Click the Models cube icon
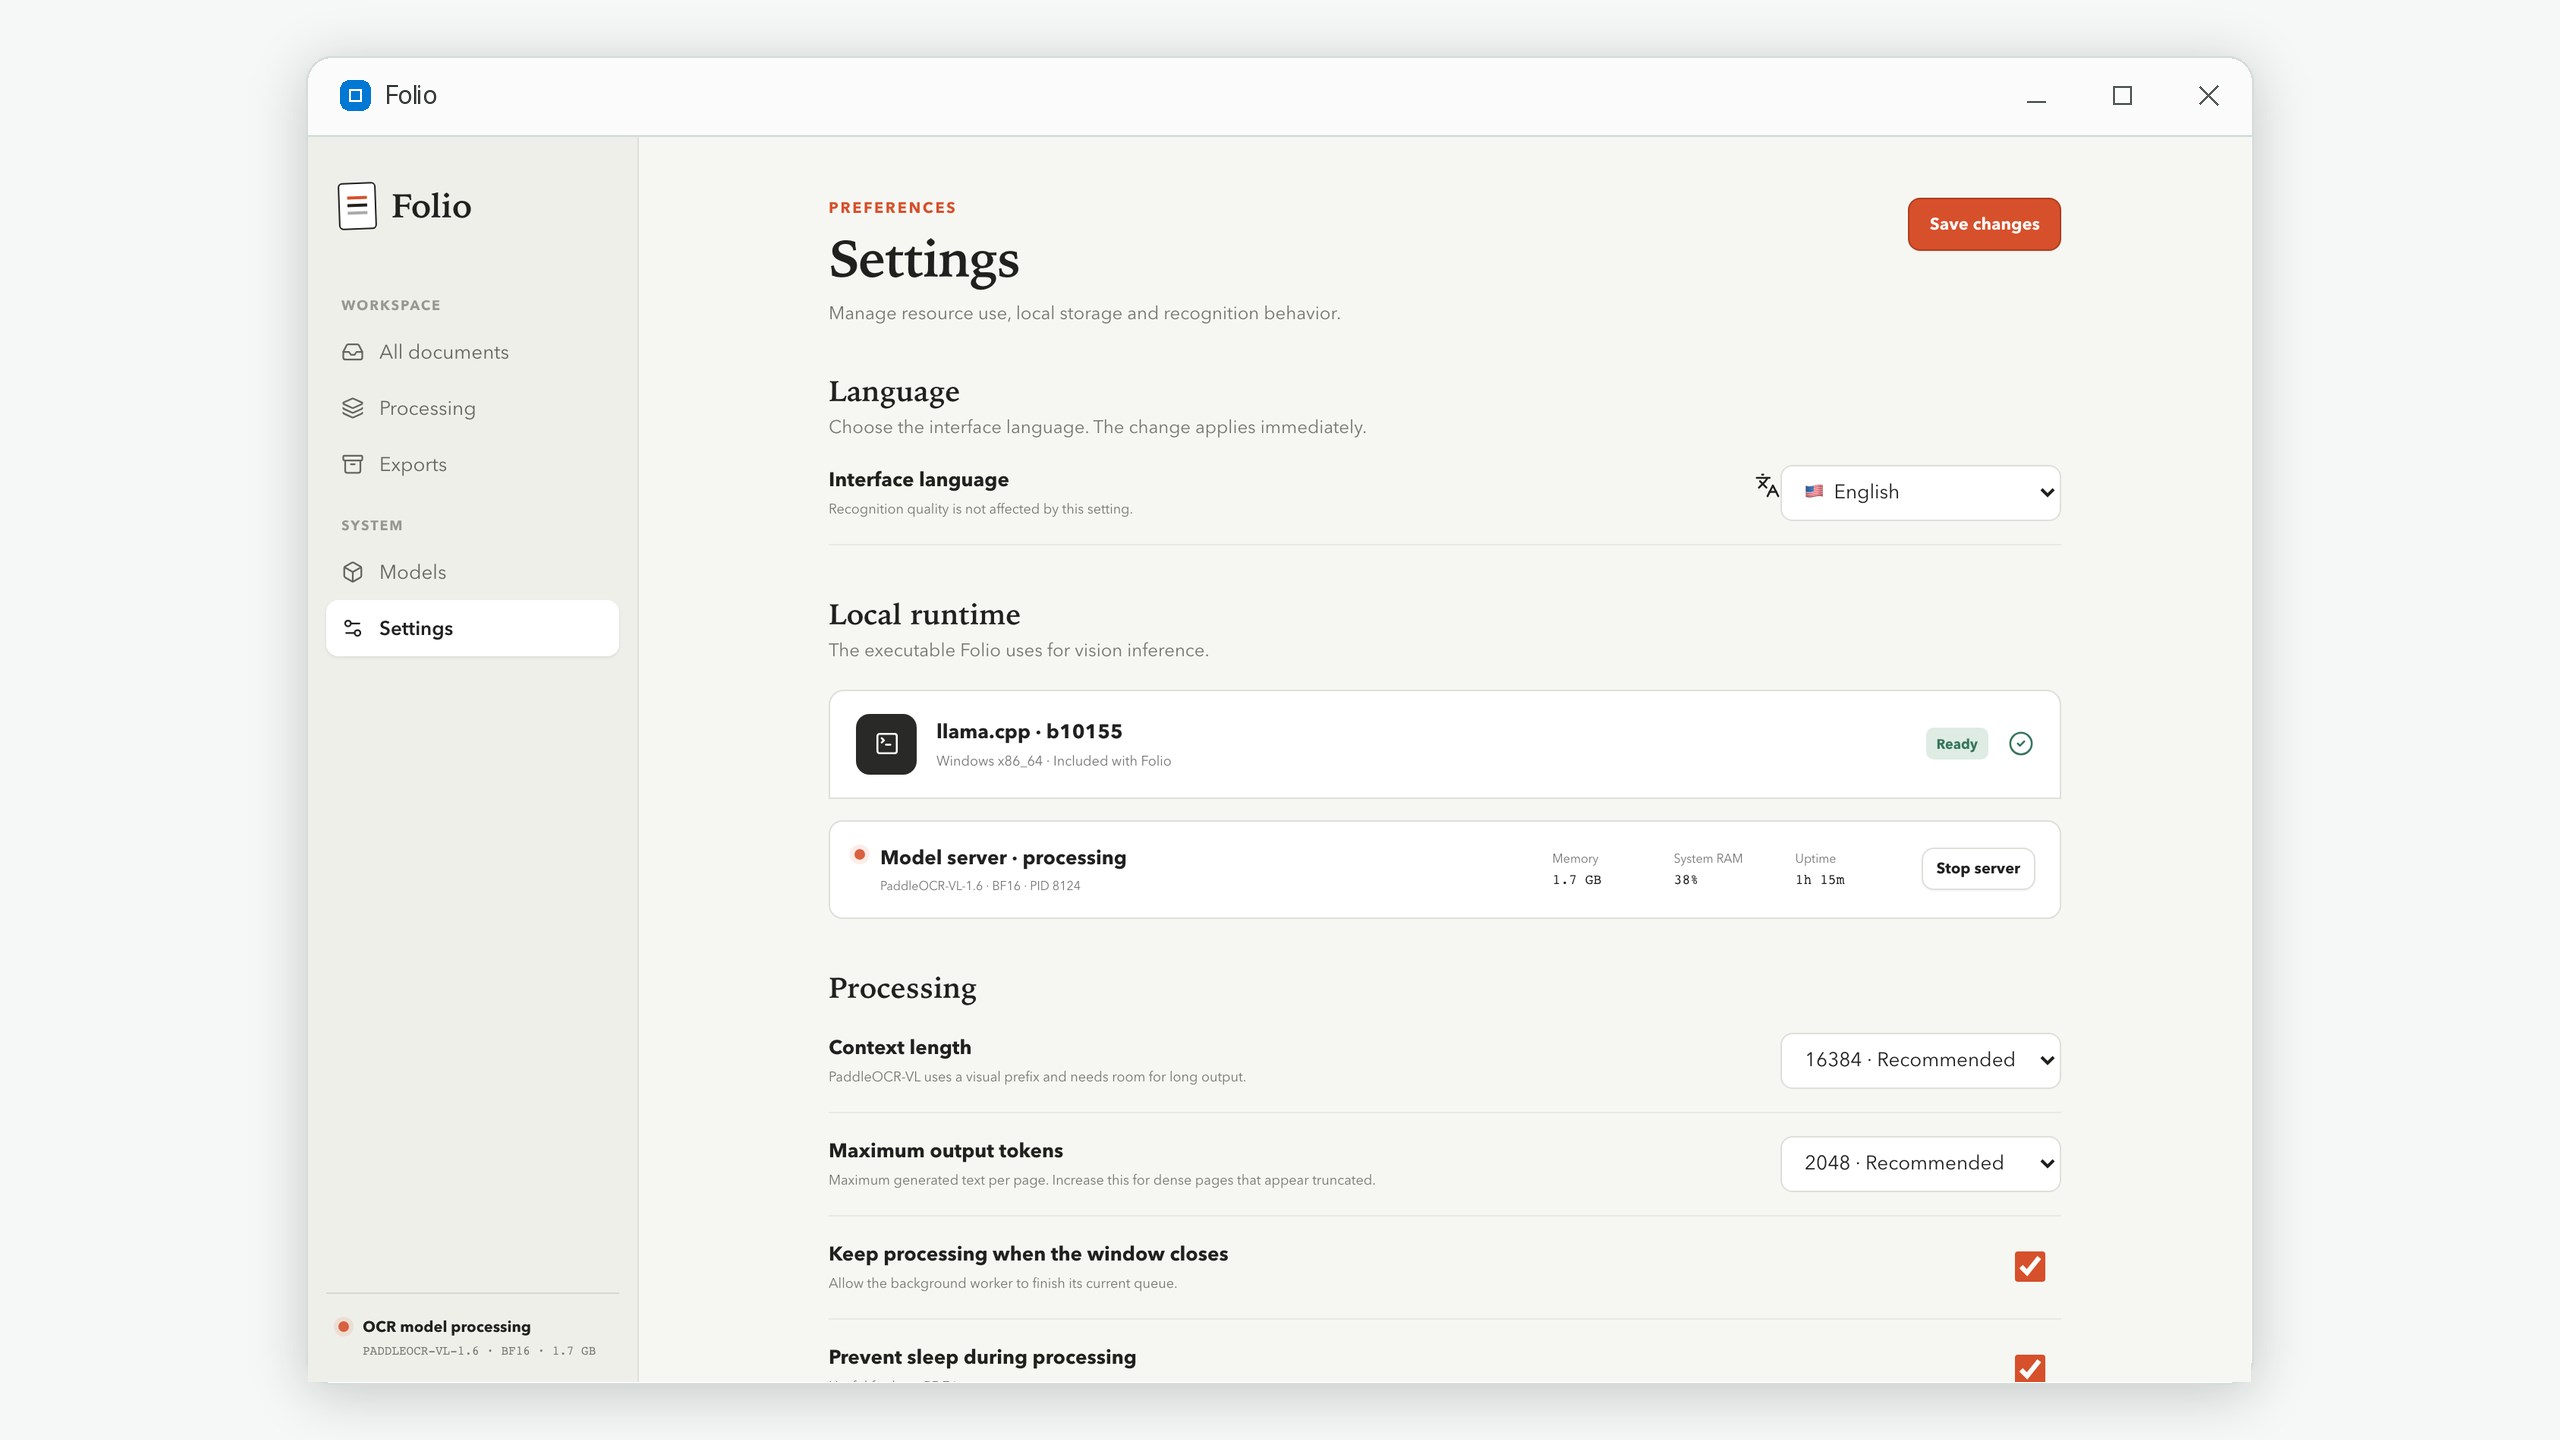Screen dimensions: 2560x1440 352,572
